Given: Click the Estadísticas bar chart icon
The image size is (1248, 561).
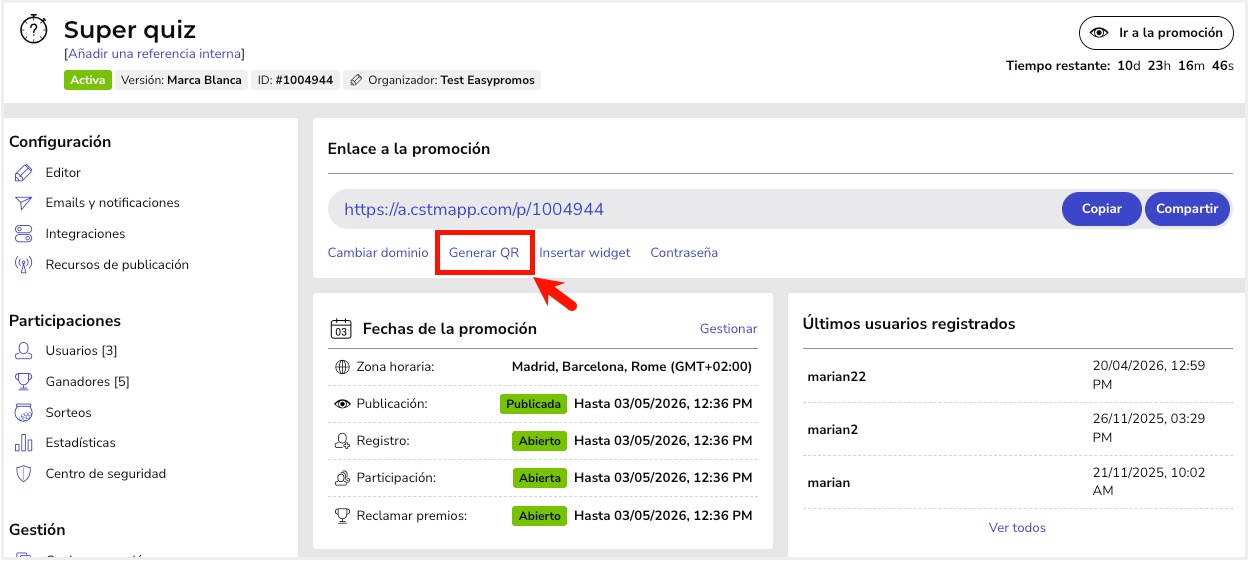Looking at the screenshot, I should 24,443.
